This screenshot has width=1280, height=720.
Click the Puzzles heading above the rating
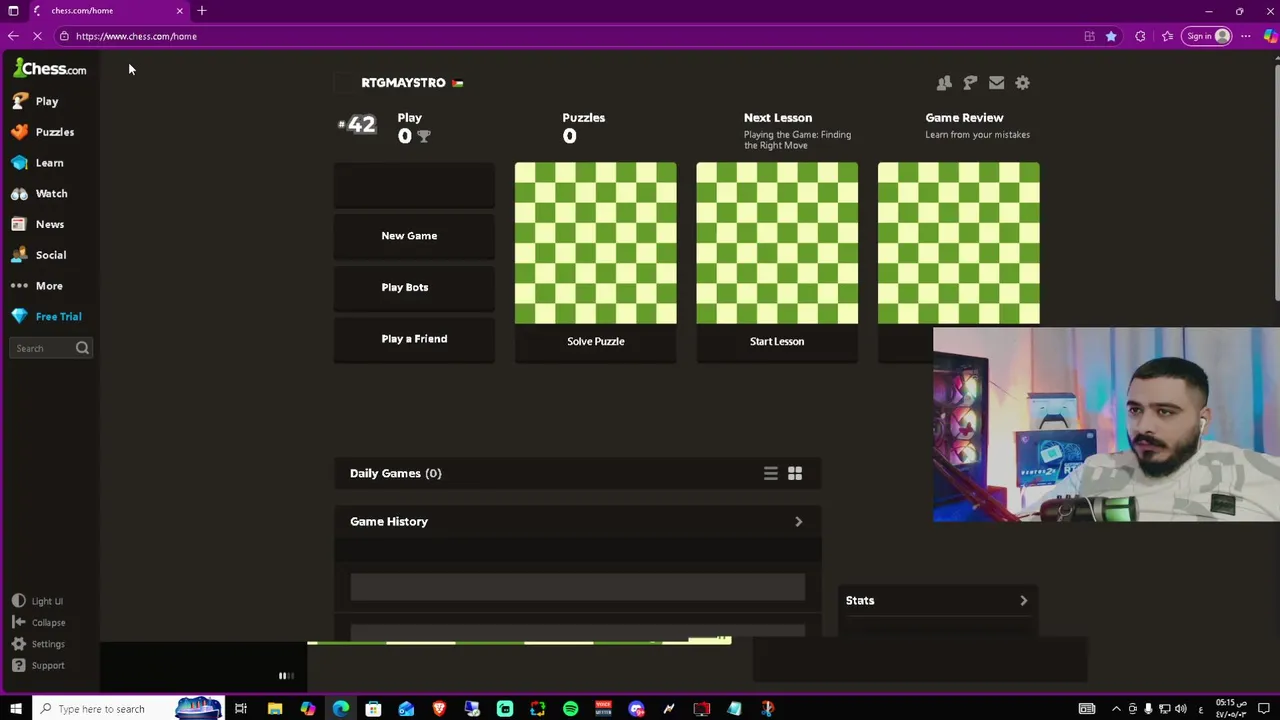[584, 118]
